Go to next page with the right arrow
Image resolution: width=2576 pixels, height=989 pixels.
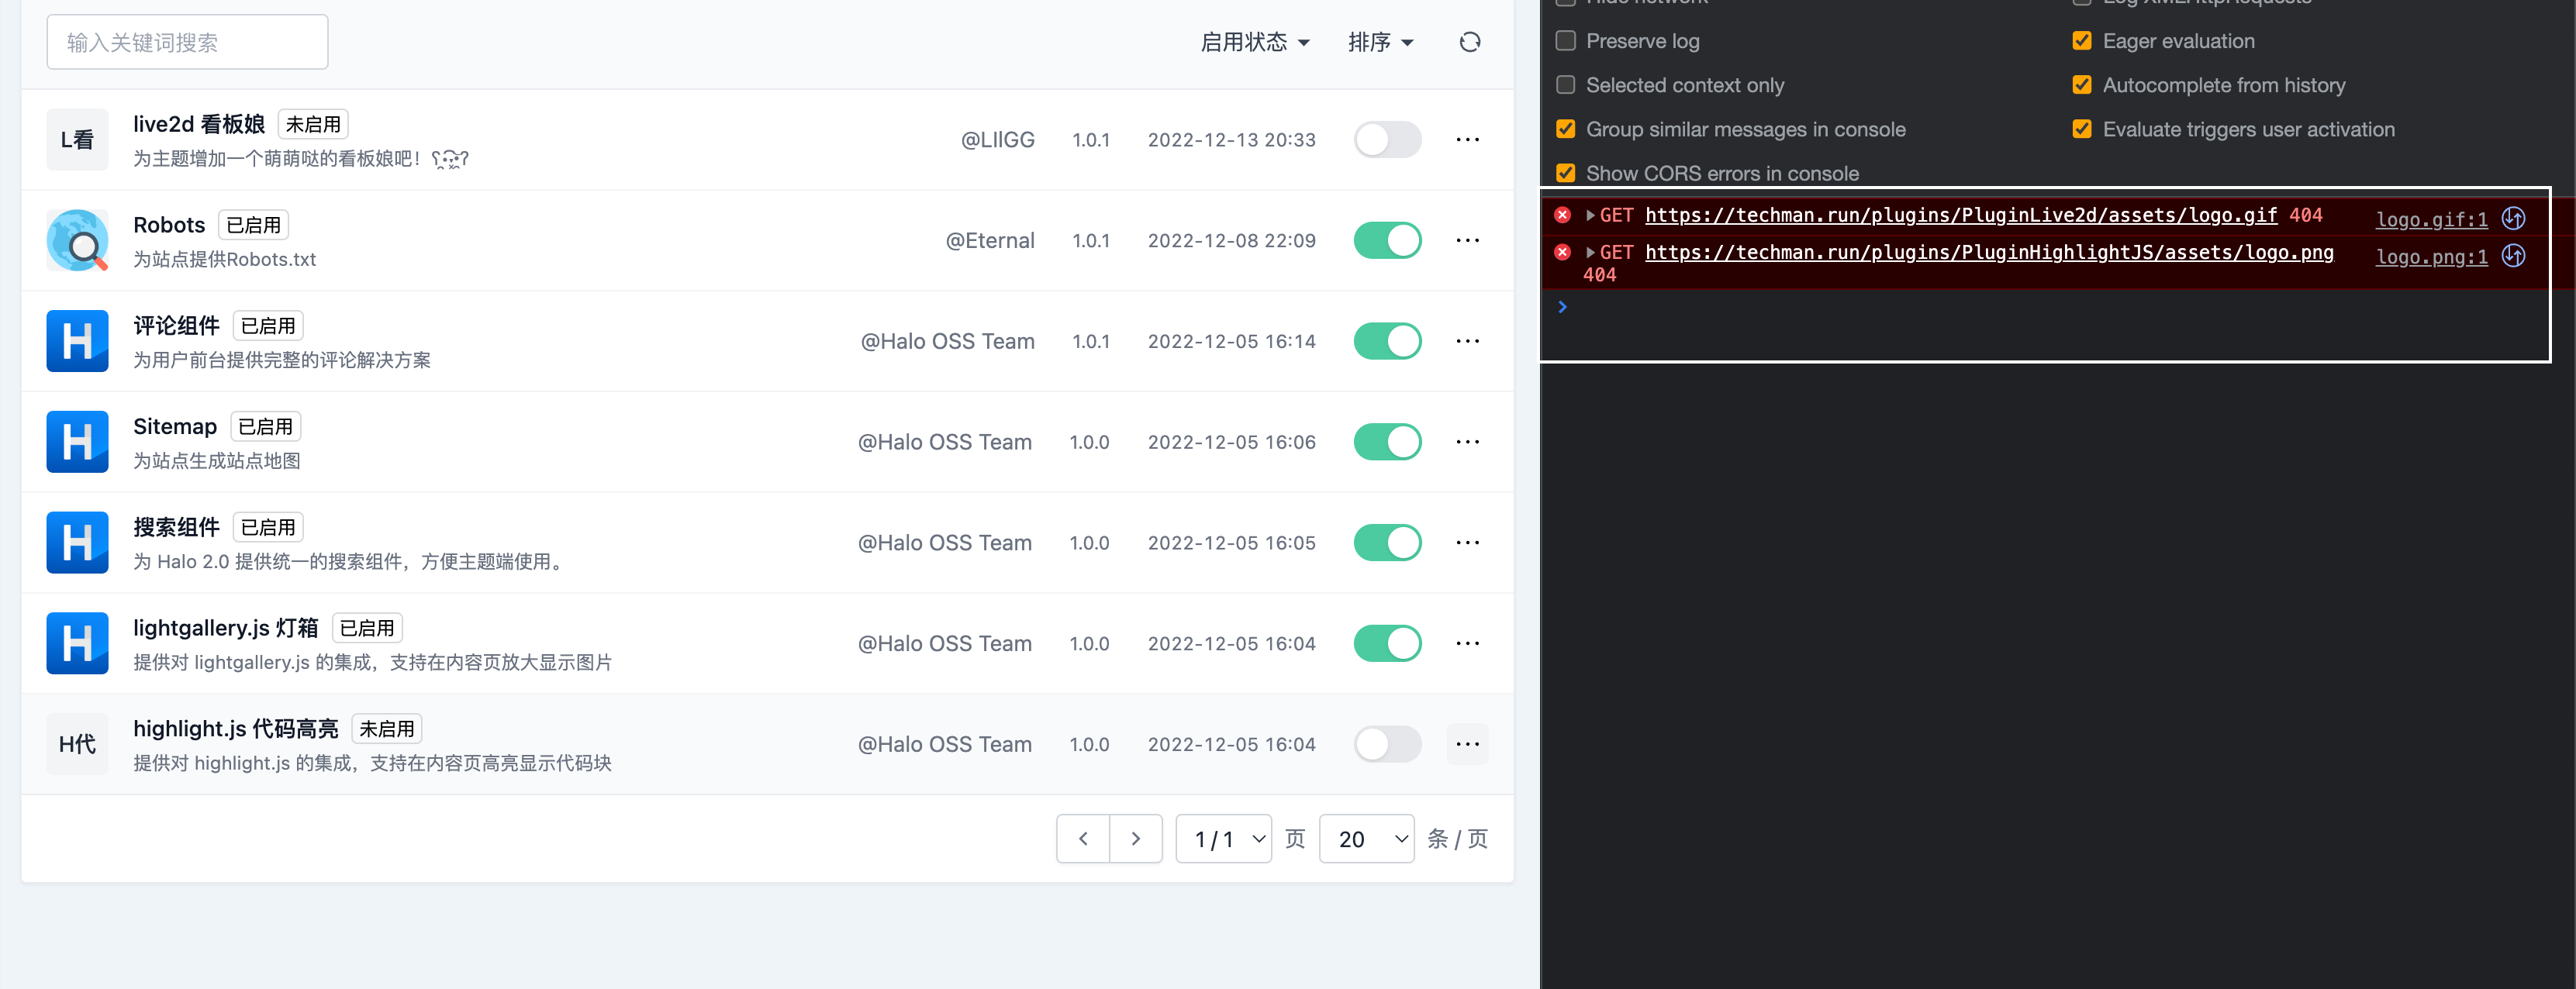point(1135,838)
